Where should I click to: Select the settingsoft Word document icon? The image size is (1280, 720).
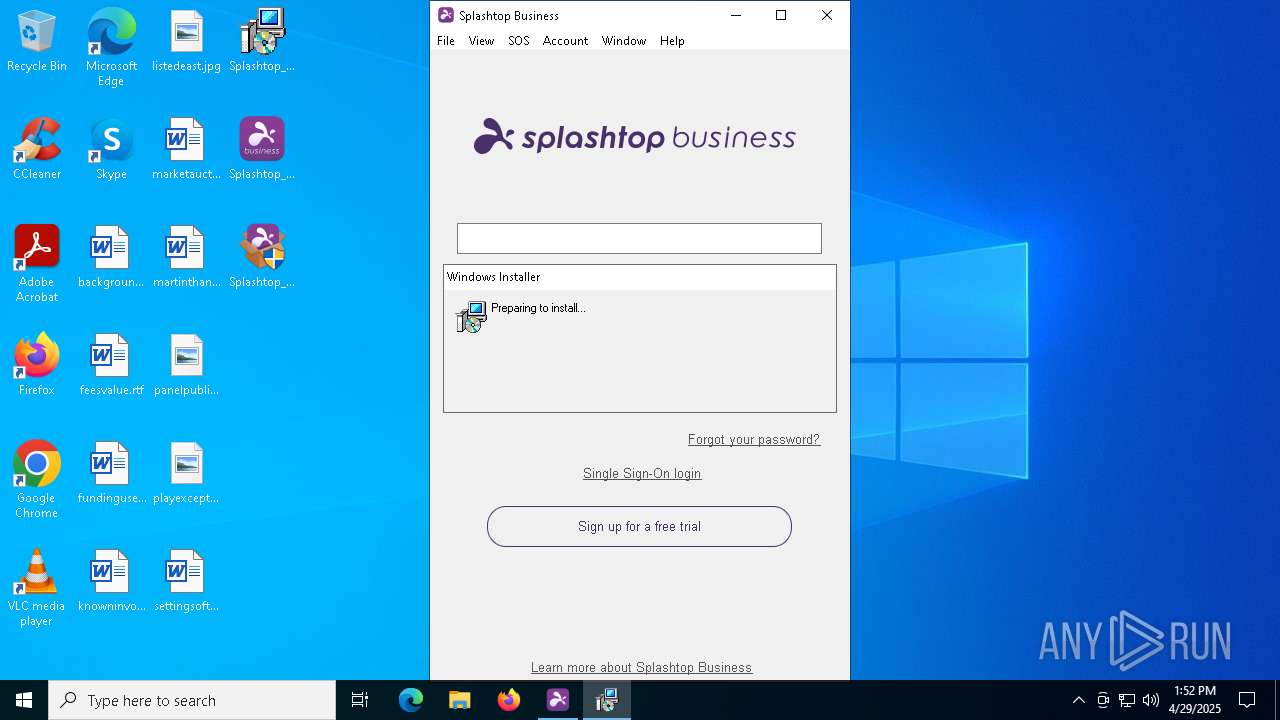click(x=186, y=582)
